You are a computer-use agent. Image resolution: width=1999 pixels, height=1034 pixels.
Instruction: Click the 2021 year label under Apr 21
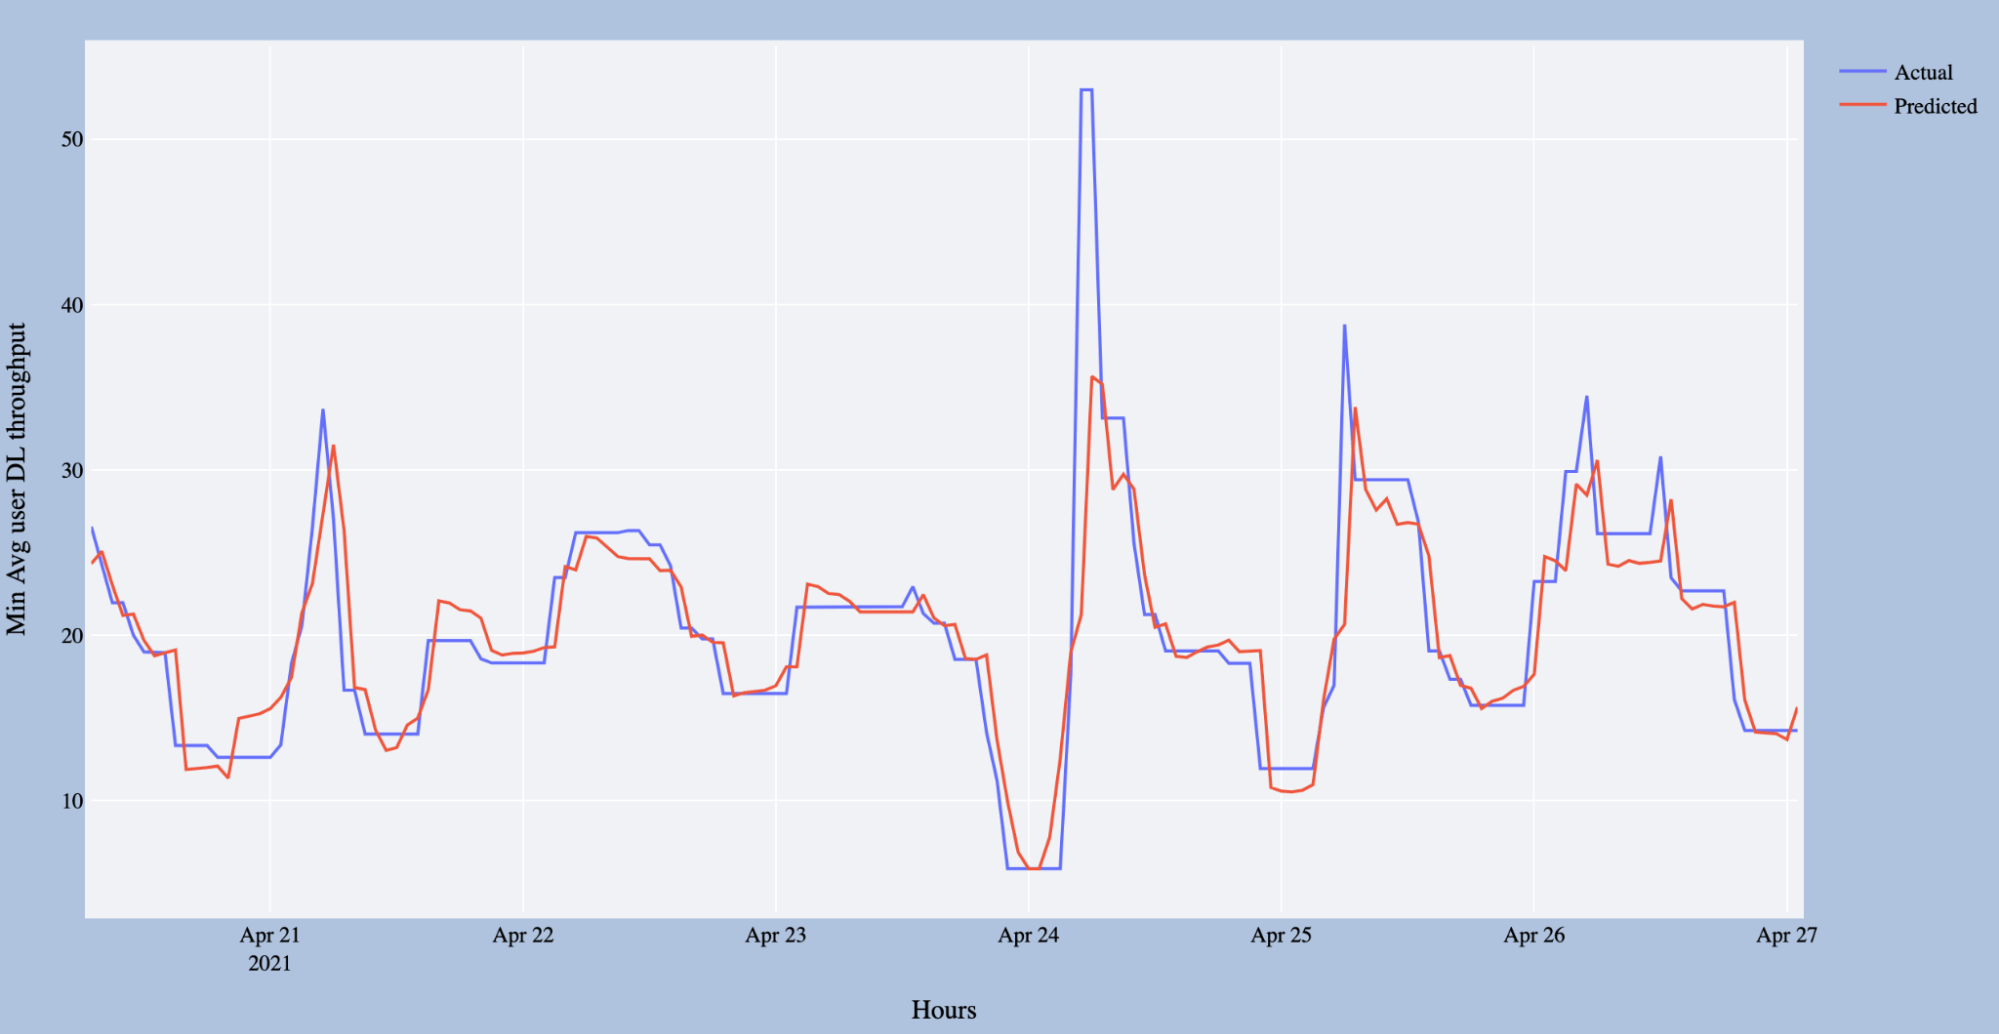point(270,963)
